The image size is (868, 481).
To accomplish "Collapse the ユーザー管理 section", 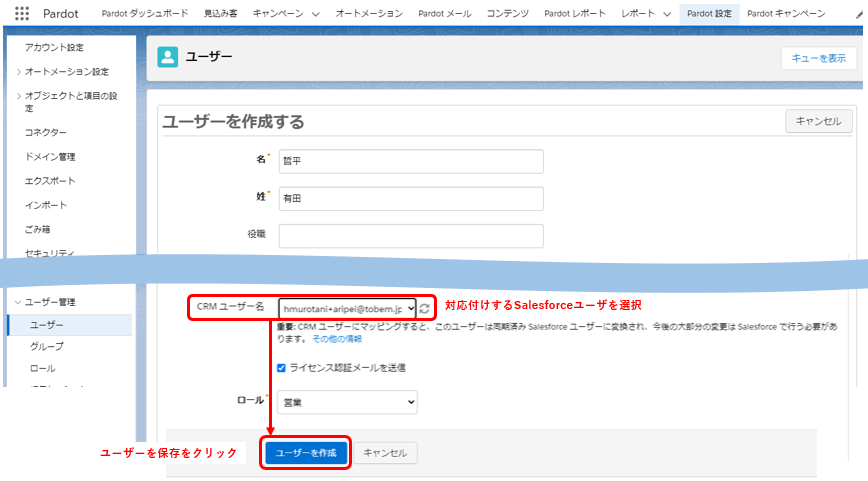I will (18, 302).
